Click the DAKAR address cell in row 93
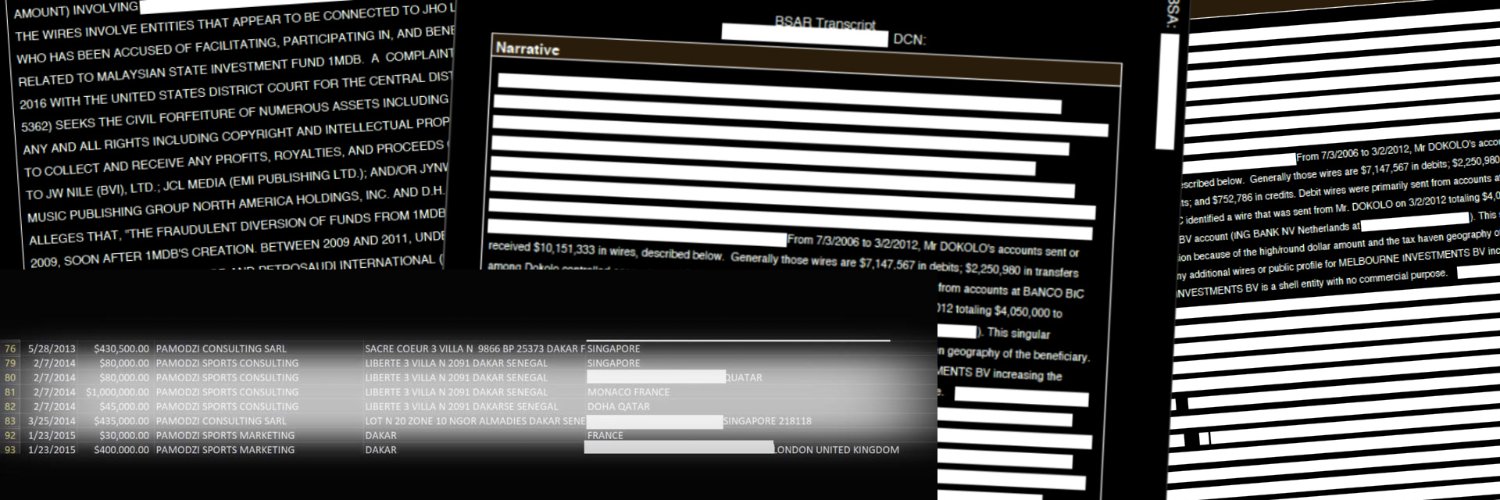The height and width of the screenshot is (500, 1500). point(381,450)
